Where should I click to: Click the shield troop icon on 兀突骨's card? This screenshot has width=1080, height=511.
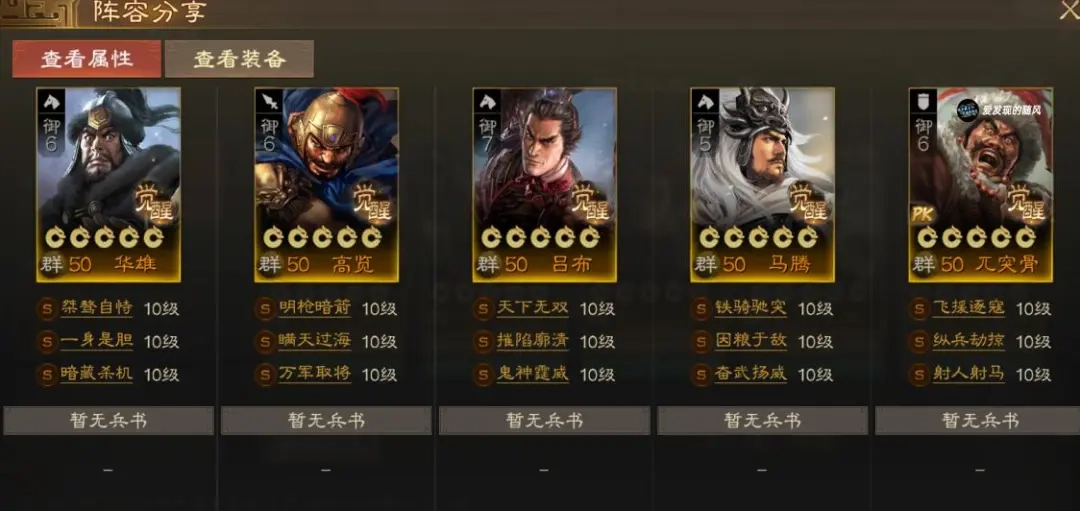pyautogui.click(x=924, y=102)
